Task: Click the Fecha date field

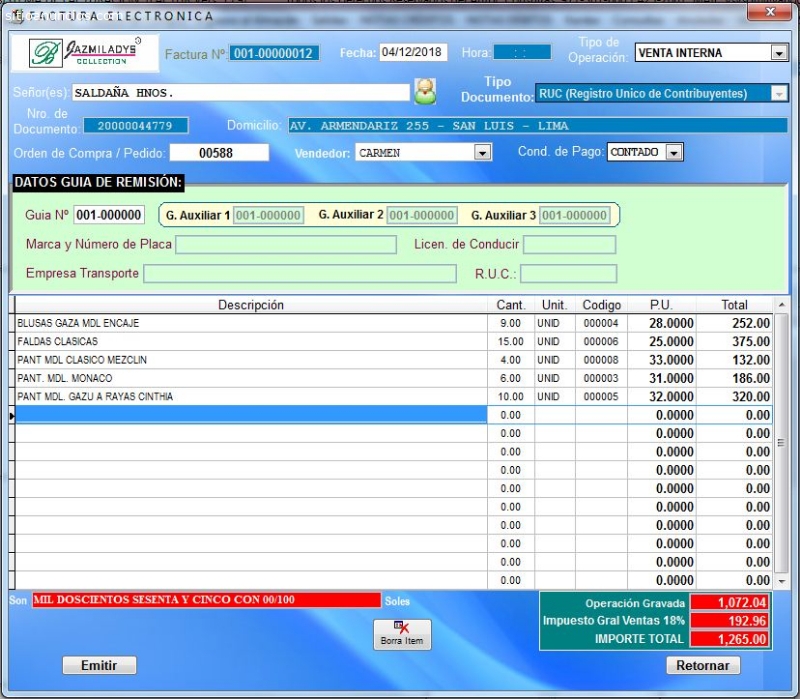Action: pos(413,52)
